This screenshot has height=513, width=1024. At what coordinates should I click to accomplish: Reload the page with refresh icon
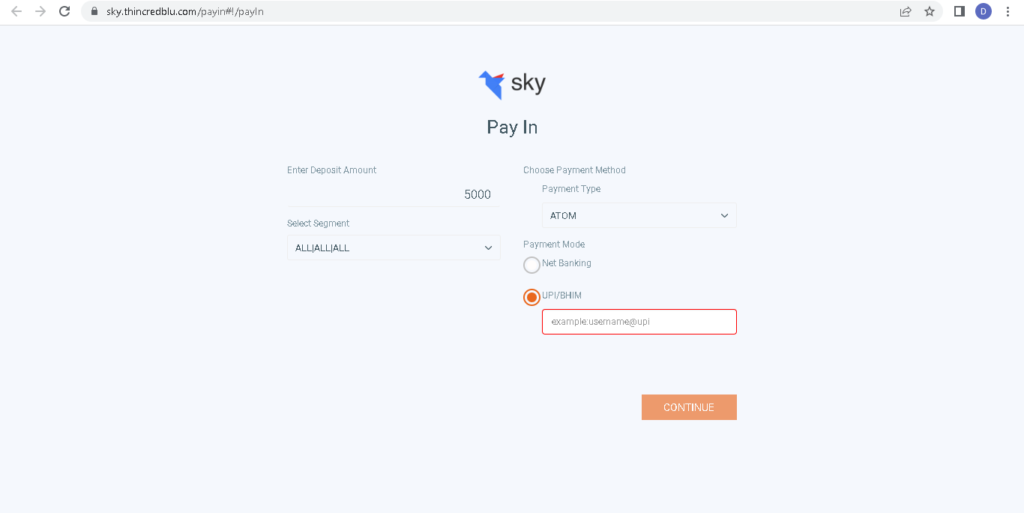[64, 12]
